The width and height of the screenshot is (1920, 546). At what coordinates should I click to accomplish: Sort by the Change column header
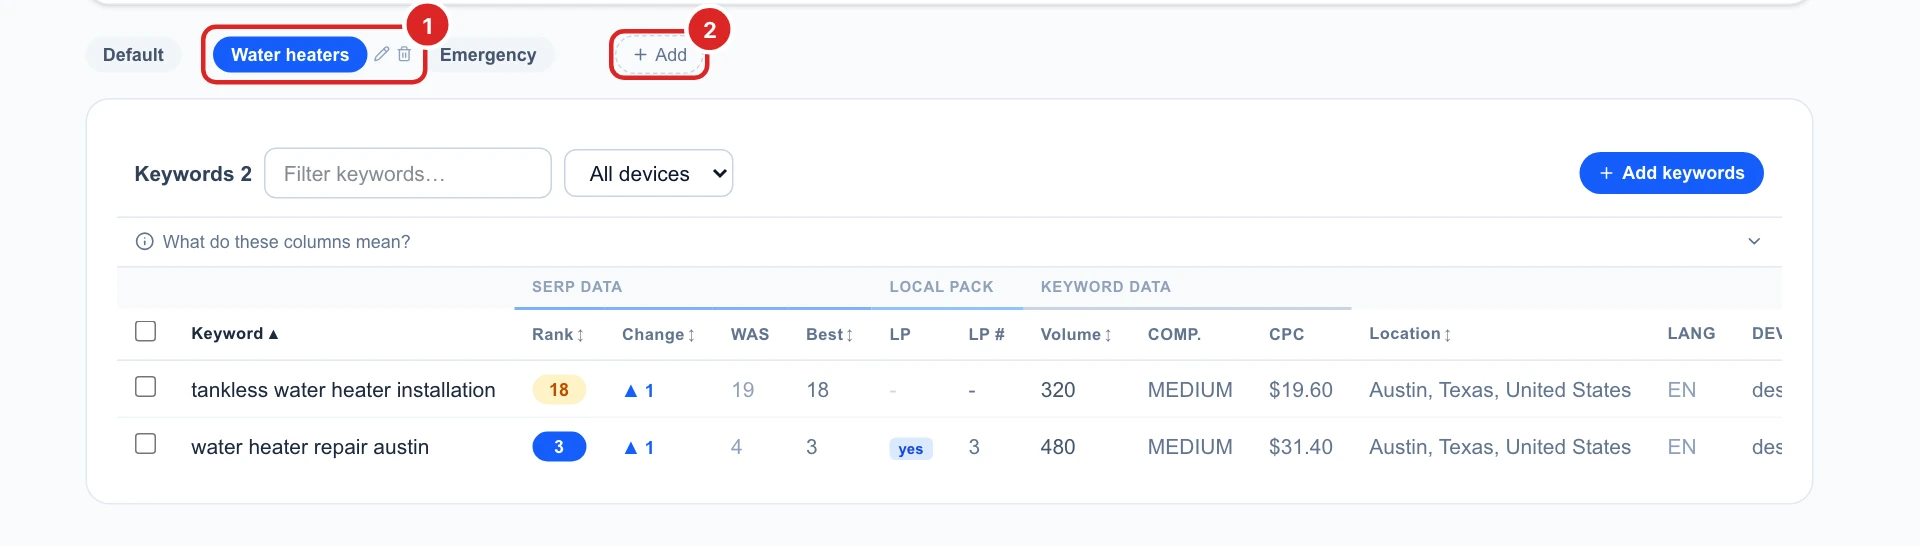[658, 335]
